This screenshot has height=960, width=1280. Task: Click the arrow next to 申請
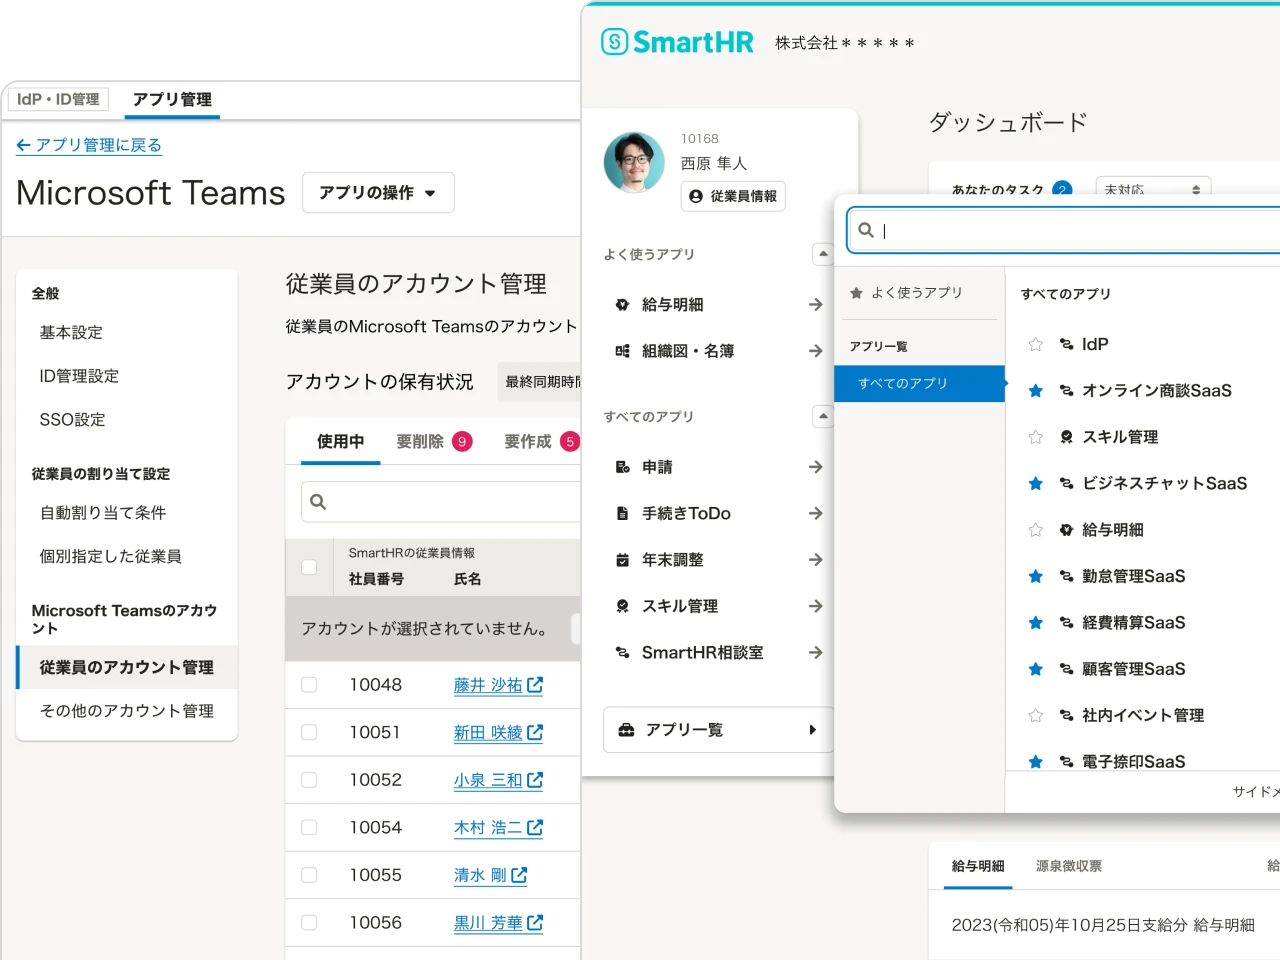816,467
